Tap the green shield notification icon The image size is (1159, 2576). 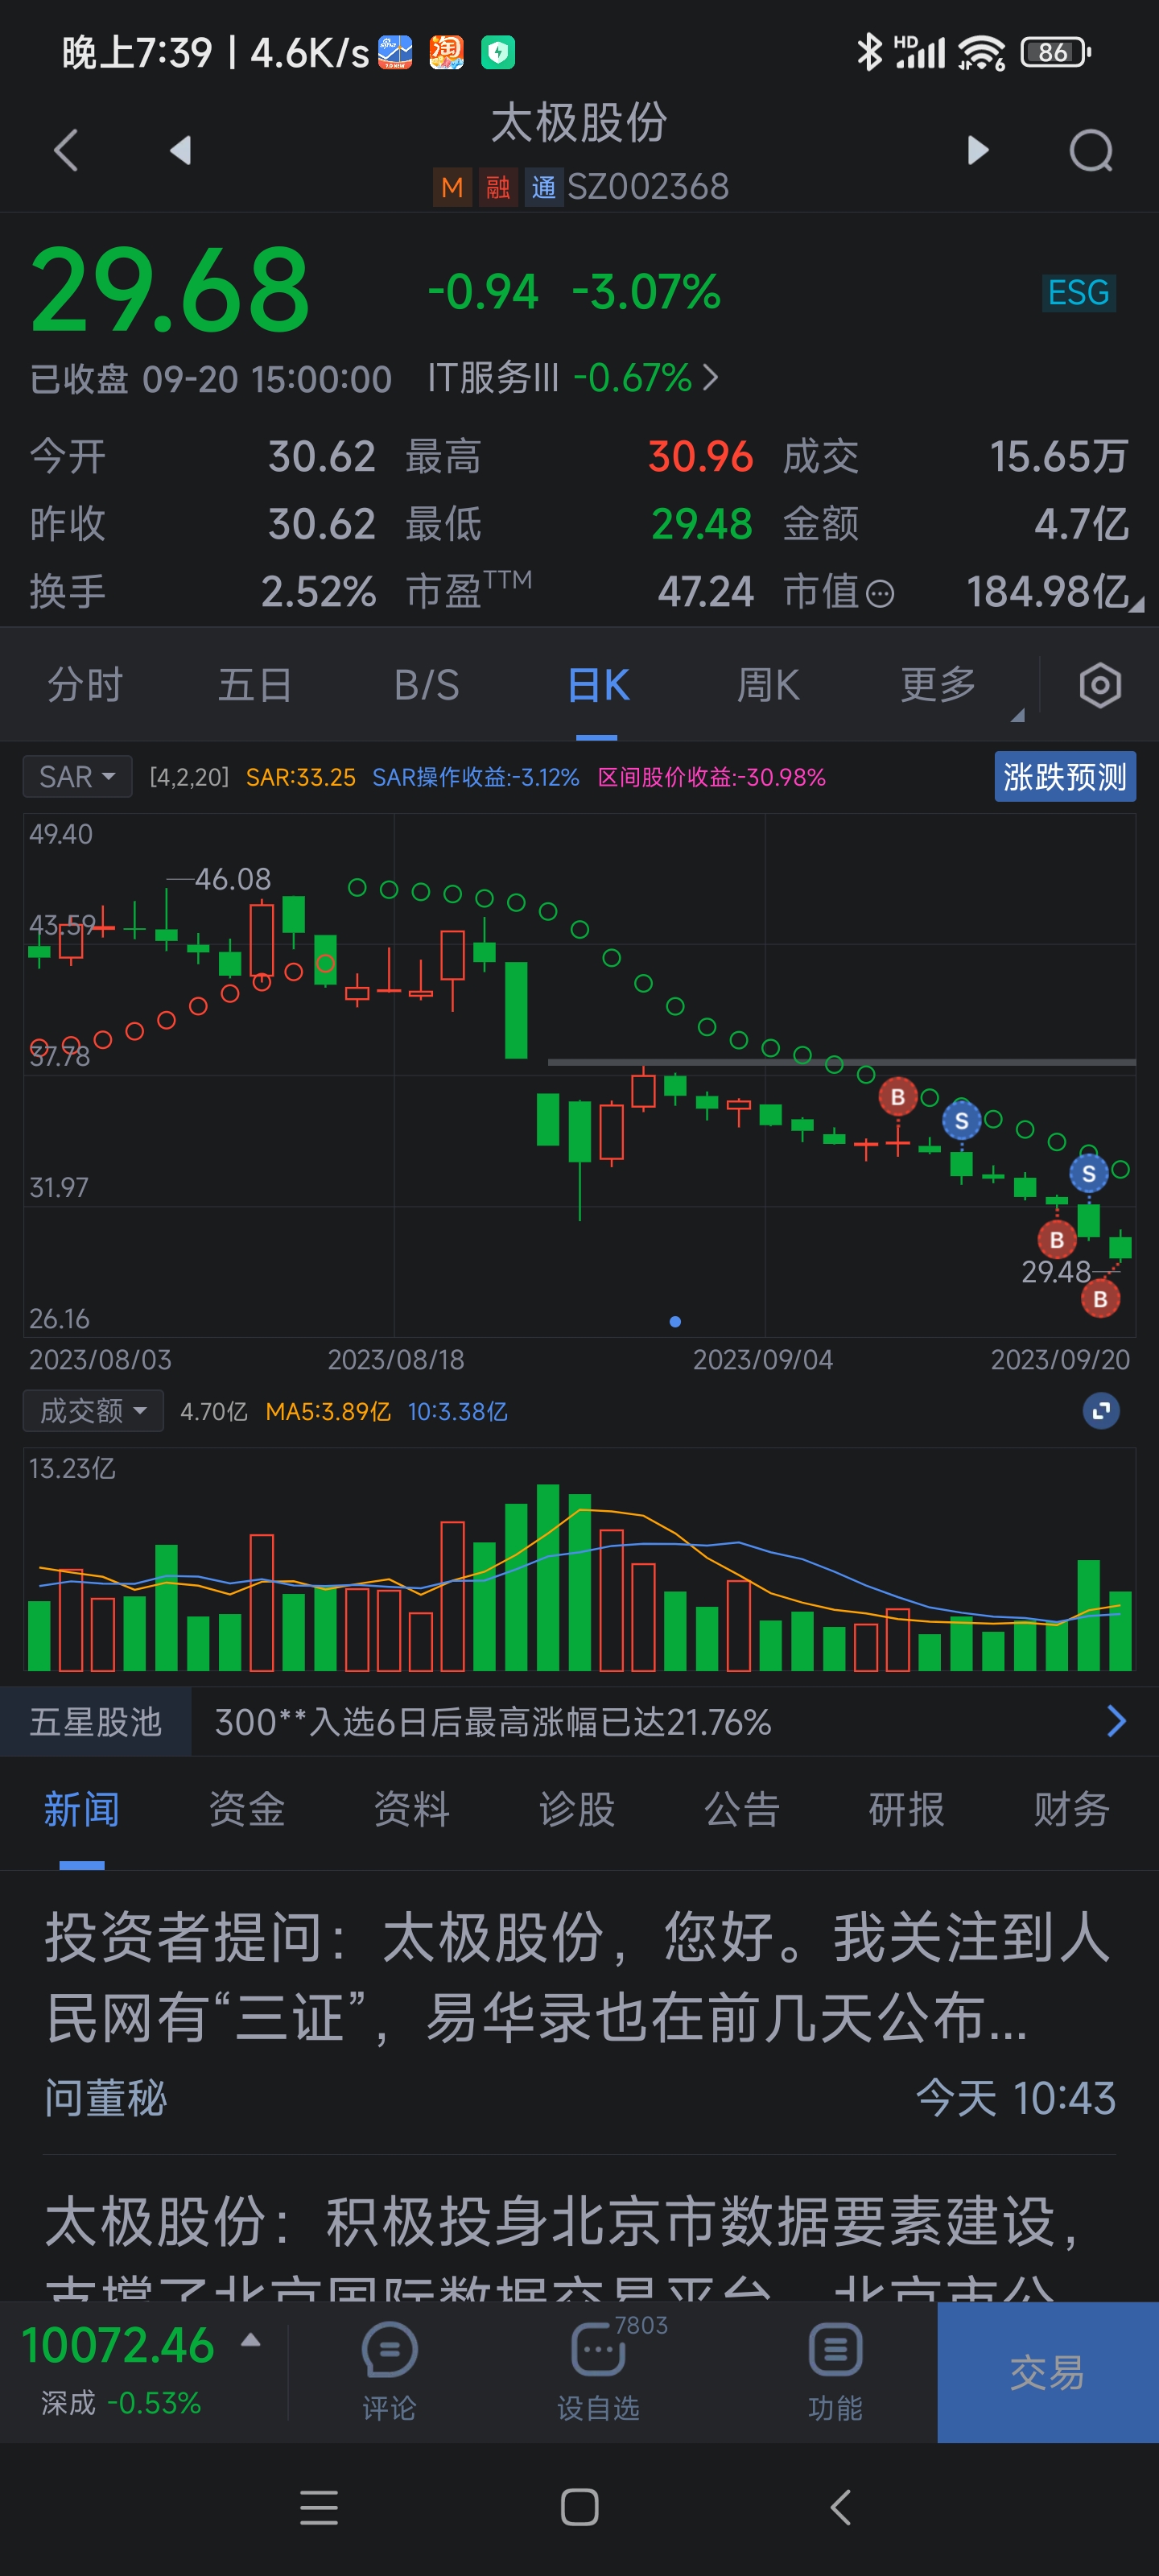click(498, 52)
